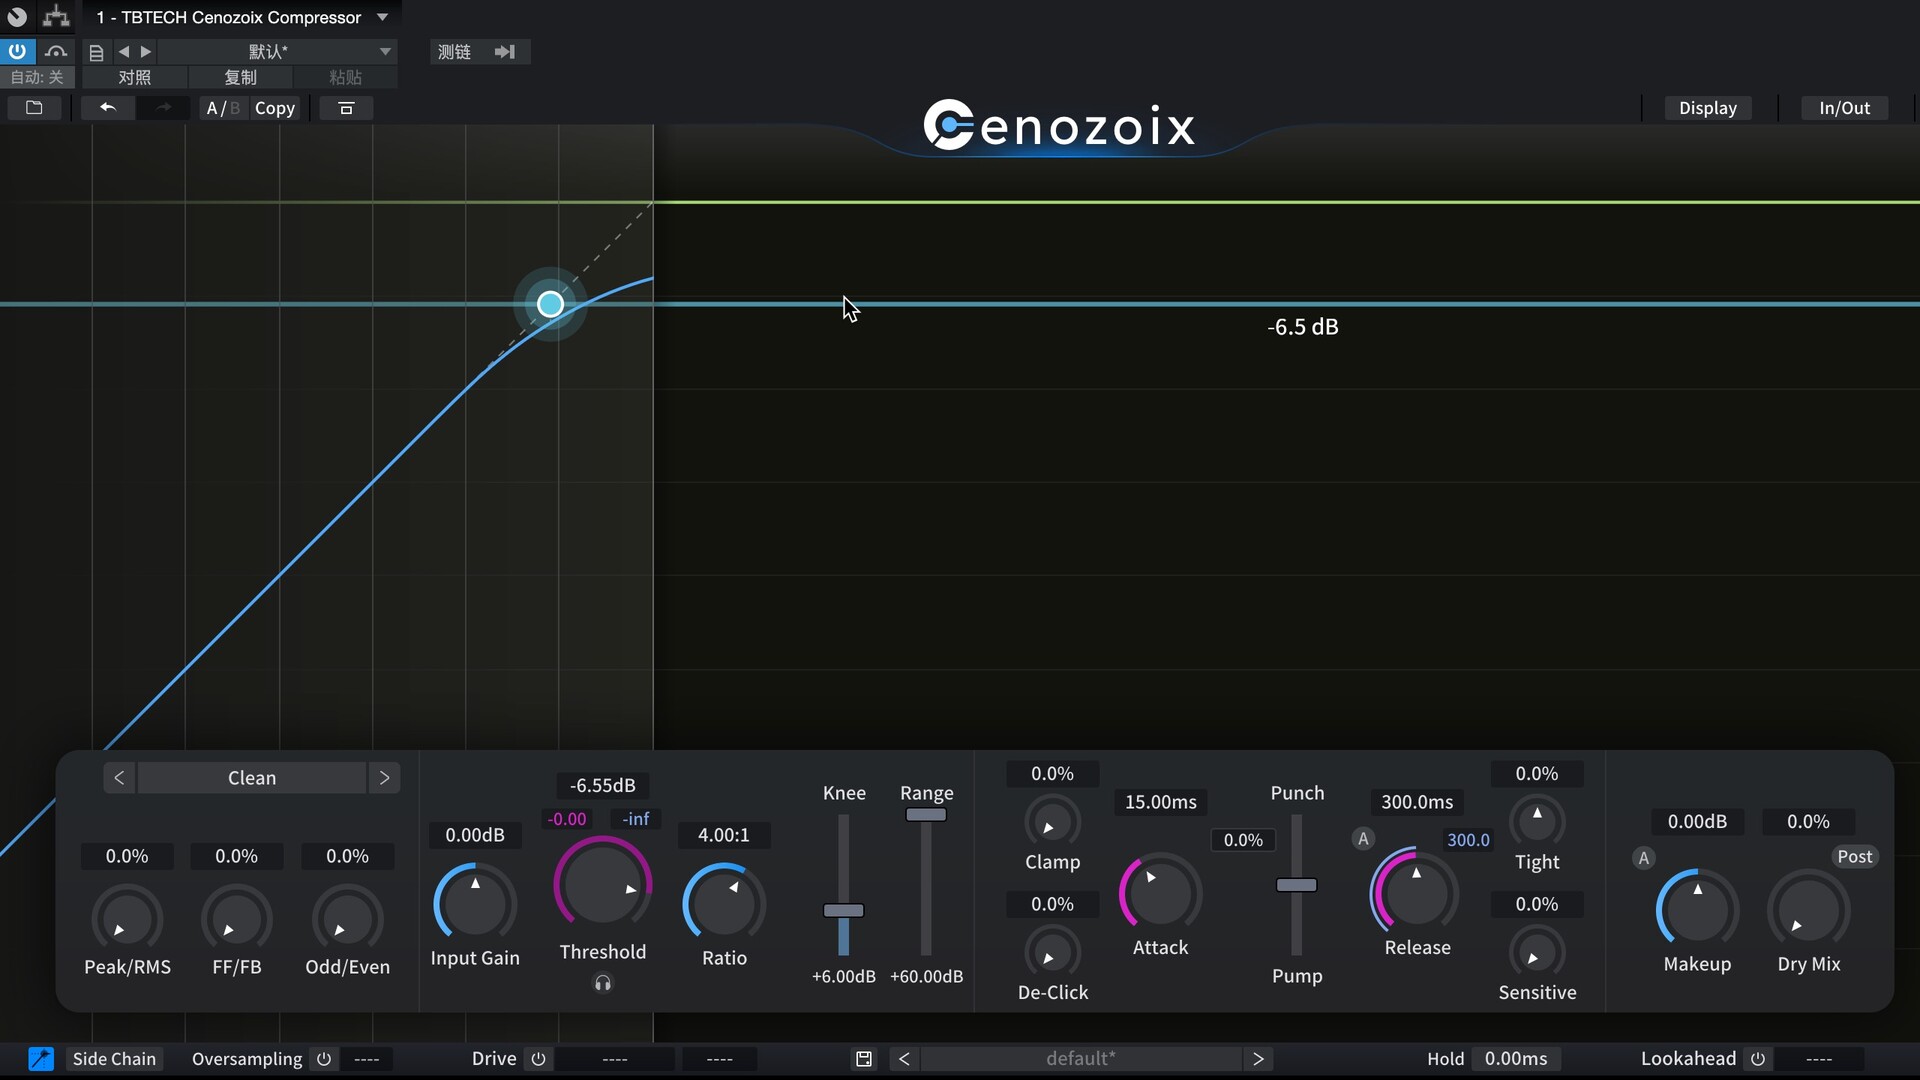
Task: Click the round knob icon at top-left
Action: 17,17
